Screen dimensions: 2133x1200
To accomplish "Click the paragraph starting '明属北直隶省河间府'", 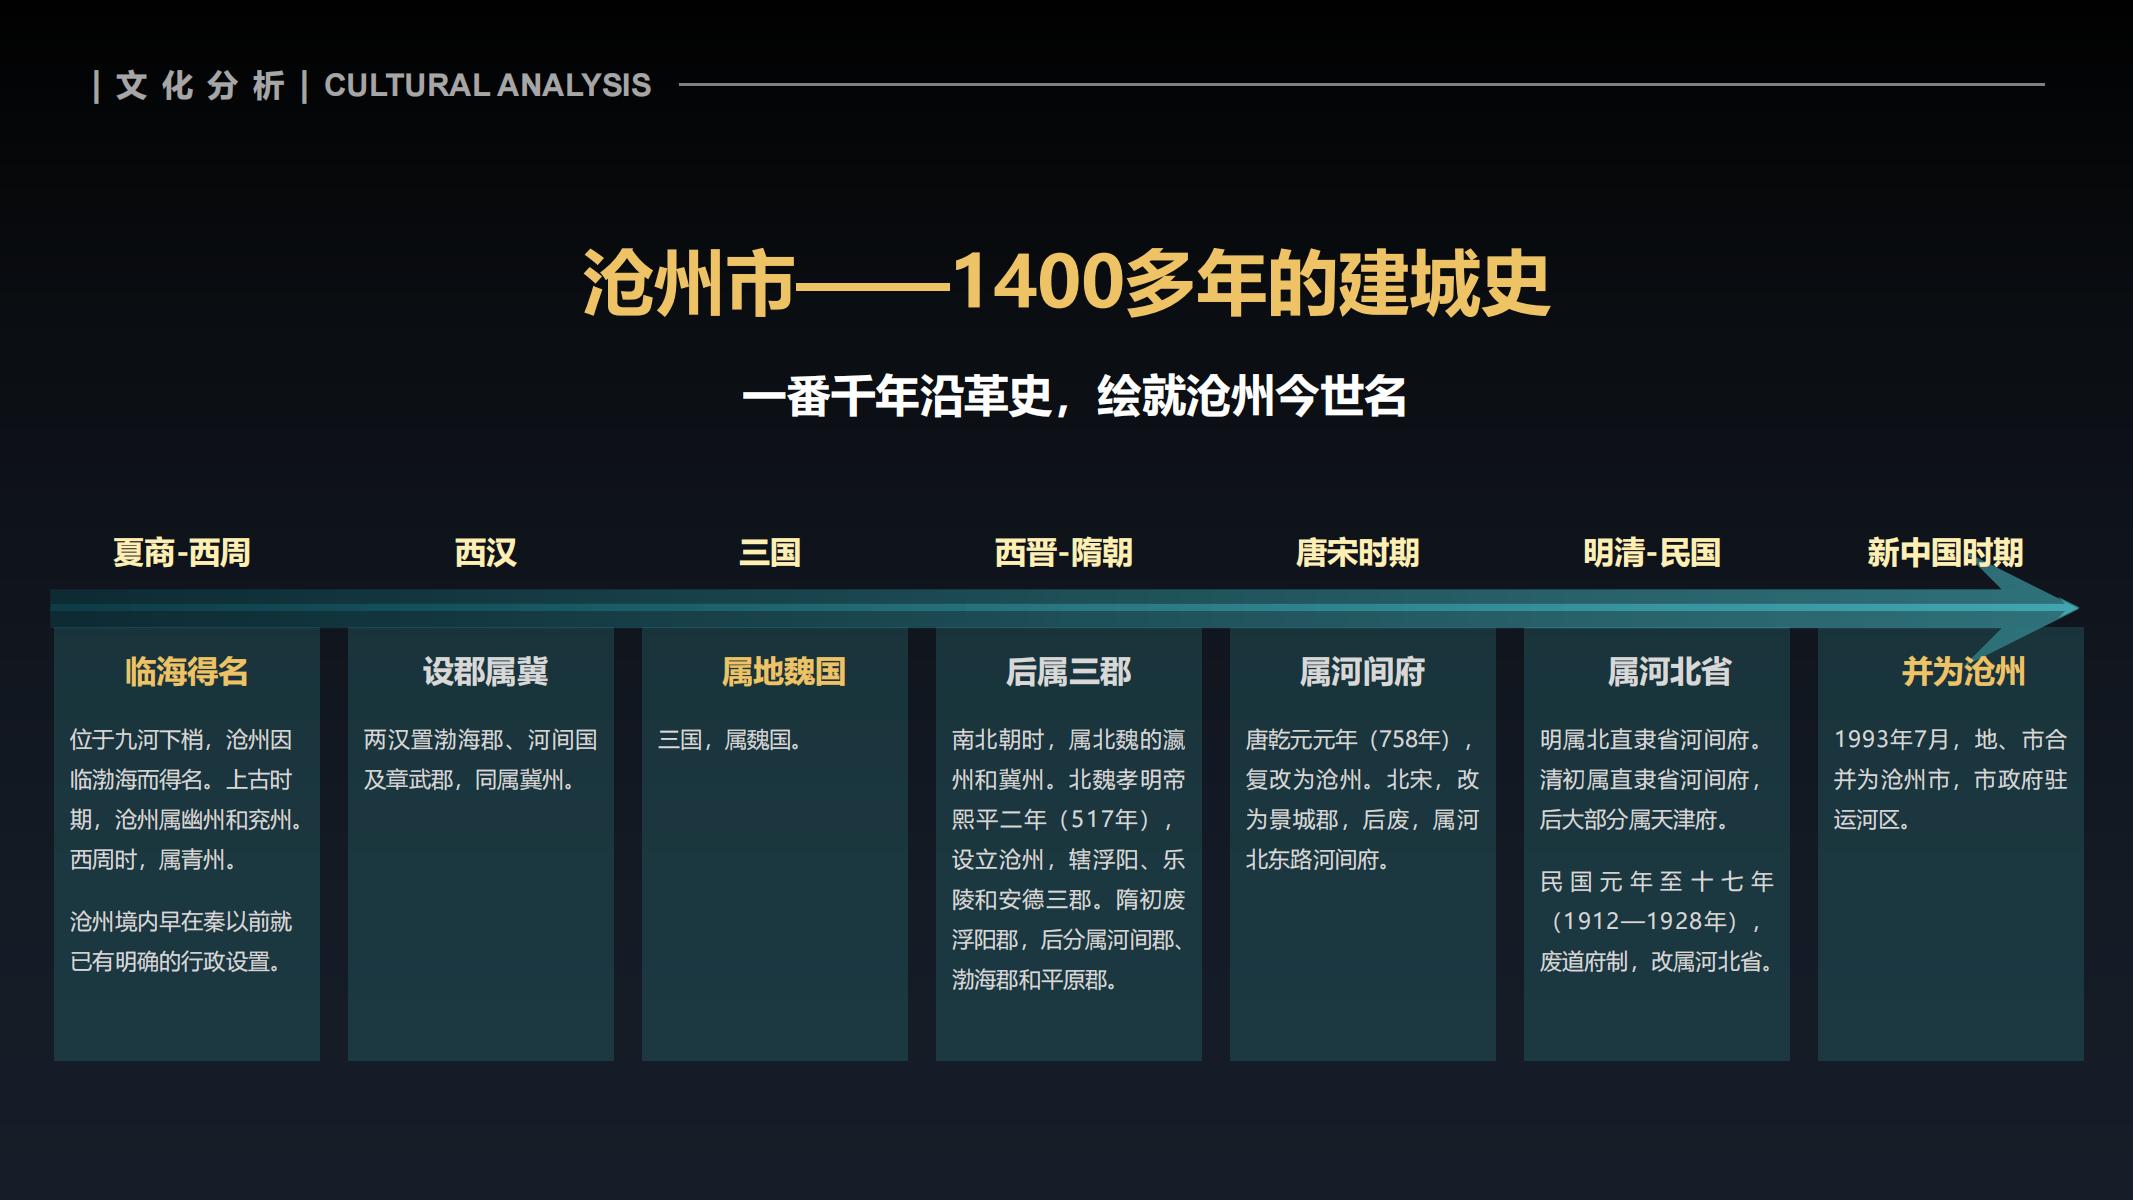I will (1651, 779).
